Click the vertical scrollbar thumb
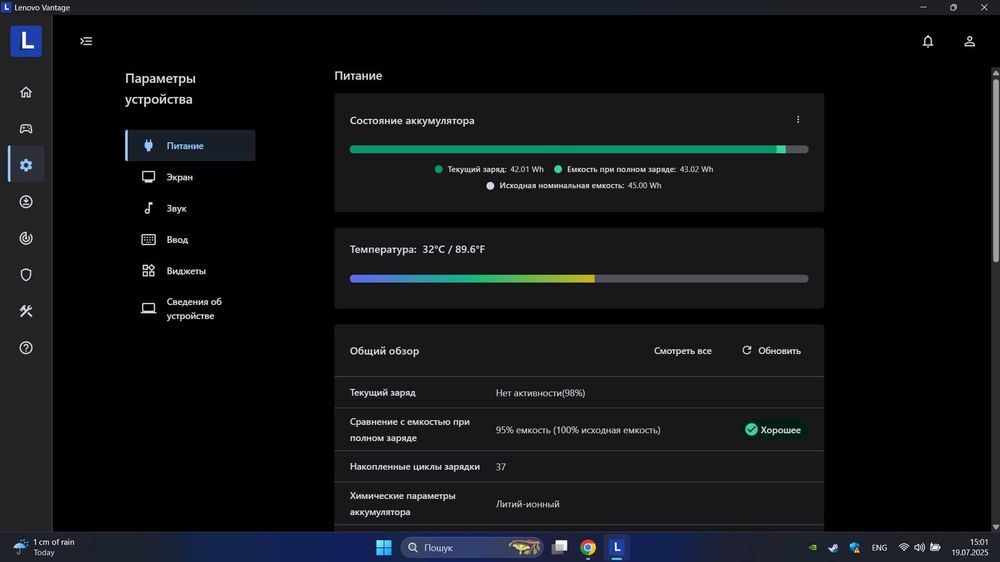Image resolution: width=1000 pixels, height=562 pixels. 996,170
